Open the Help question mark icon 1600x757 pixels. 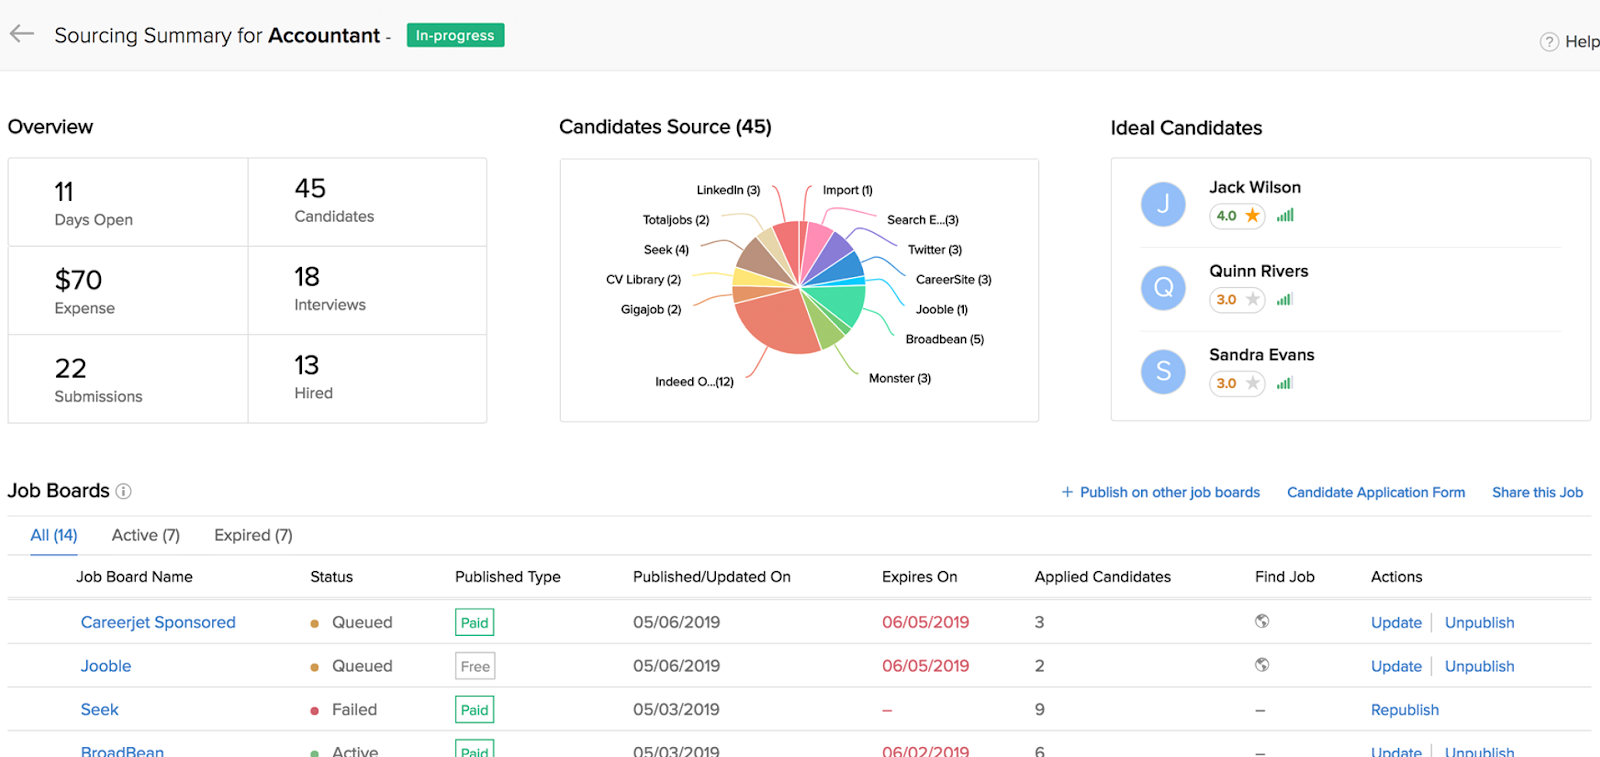1549,42
